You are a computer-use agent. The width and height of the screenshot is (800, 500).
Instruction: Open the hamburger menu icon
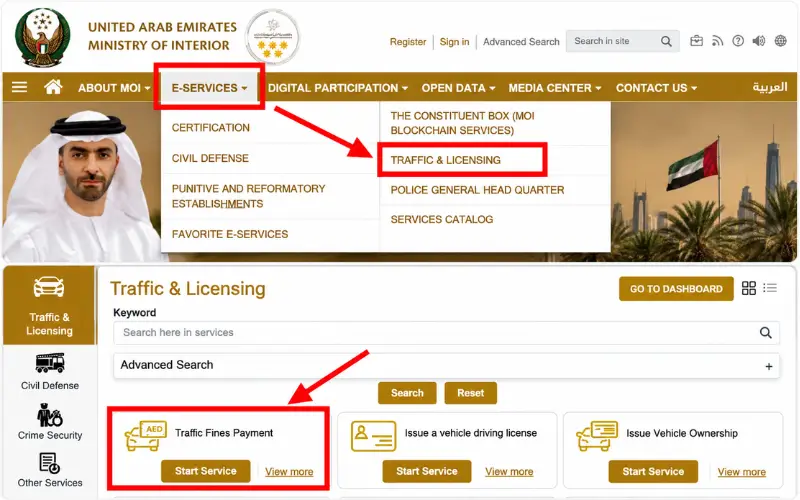[19, 87]
